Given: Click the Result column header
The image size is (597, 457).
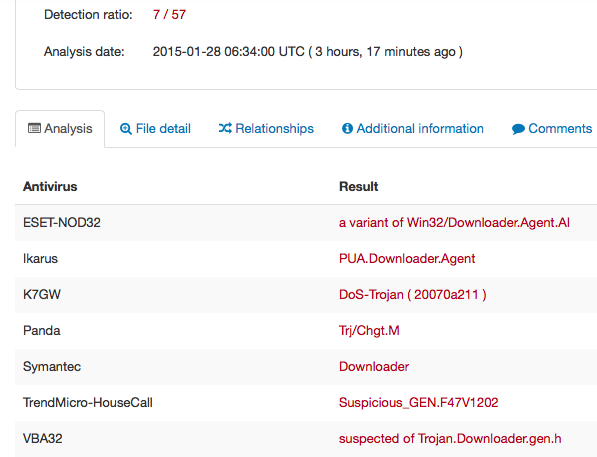Looking at the screenshot, I should [x=358, y=187].
